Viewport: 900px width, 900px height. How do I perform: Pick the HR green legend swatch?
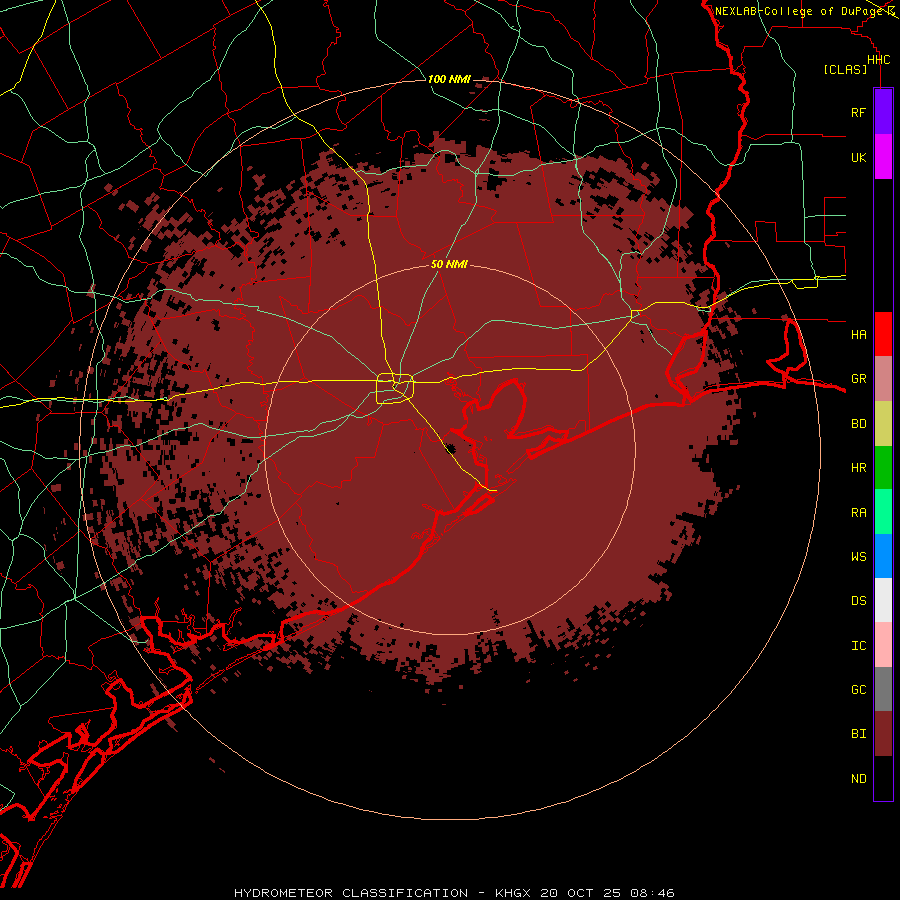[883, 468]
